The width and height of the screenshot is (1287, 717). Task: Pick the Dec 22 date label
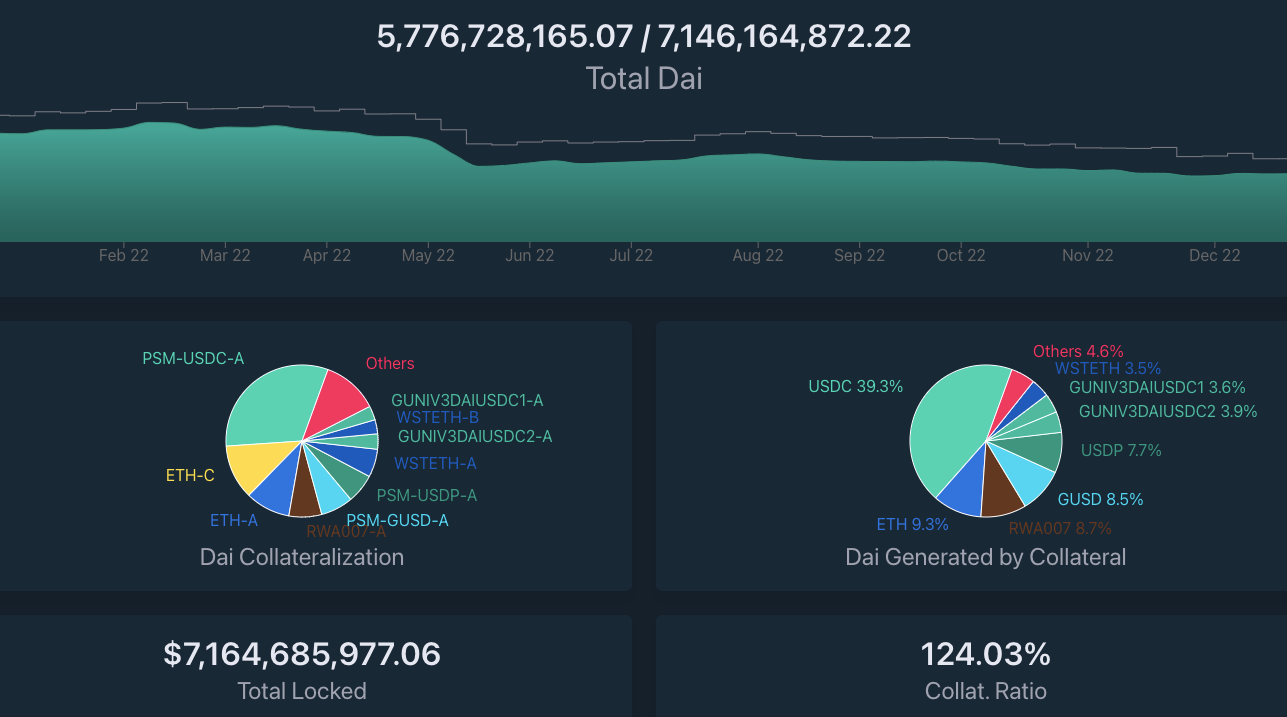click(x=1215, y=255)
